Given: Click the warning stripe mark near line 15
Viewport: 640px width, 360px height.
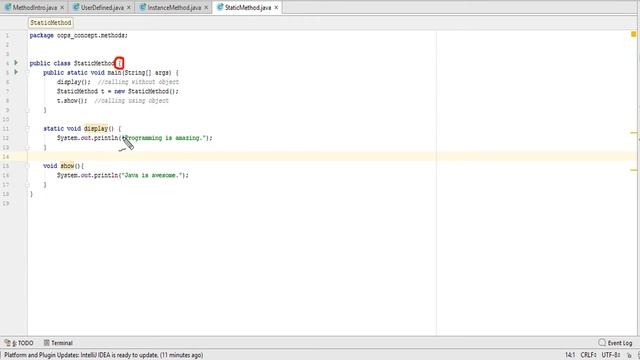Looking at the screenshot, I should (x=633, y=170).
